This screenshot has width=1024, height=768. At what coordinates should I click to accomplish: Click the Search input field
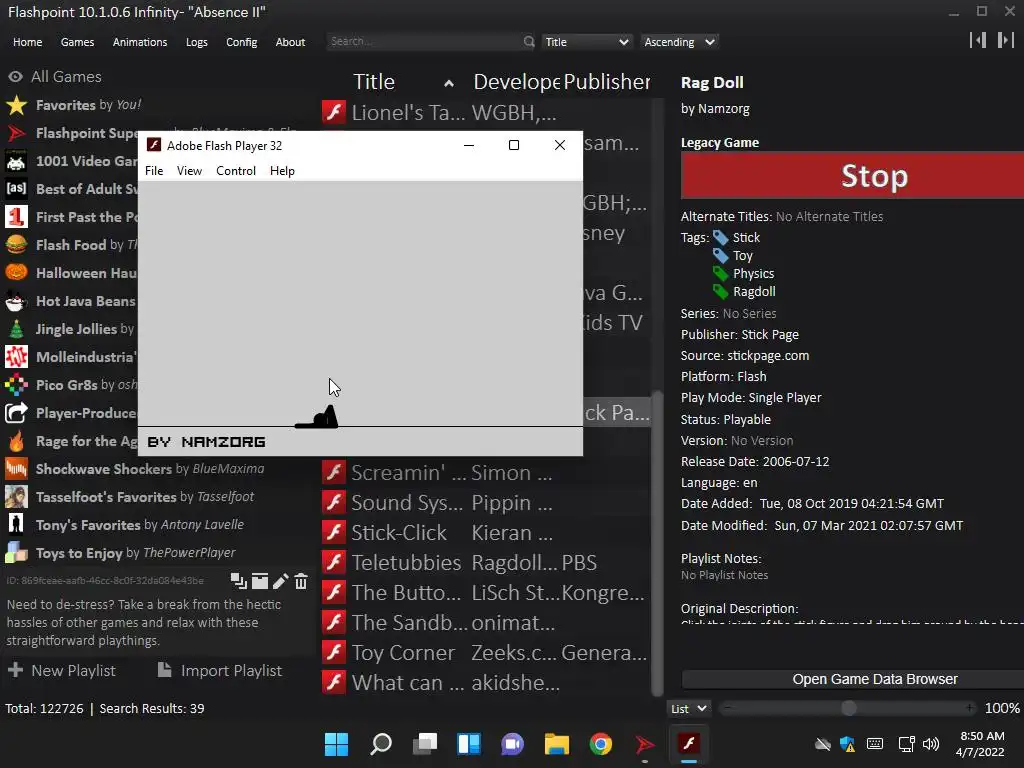tap(425, 41)
